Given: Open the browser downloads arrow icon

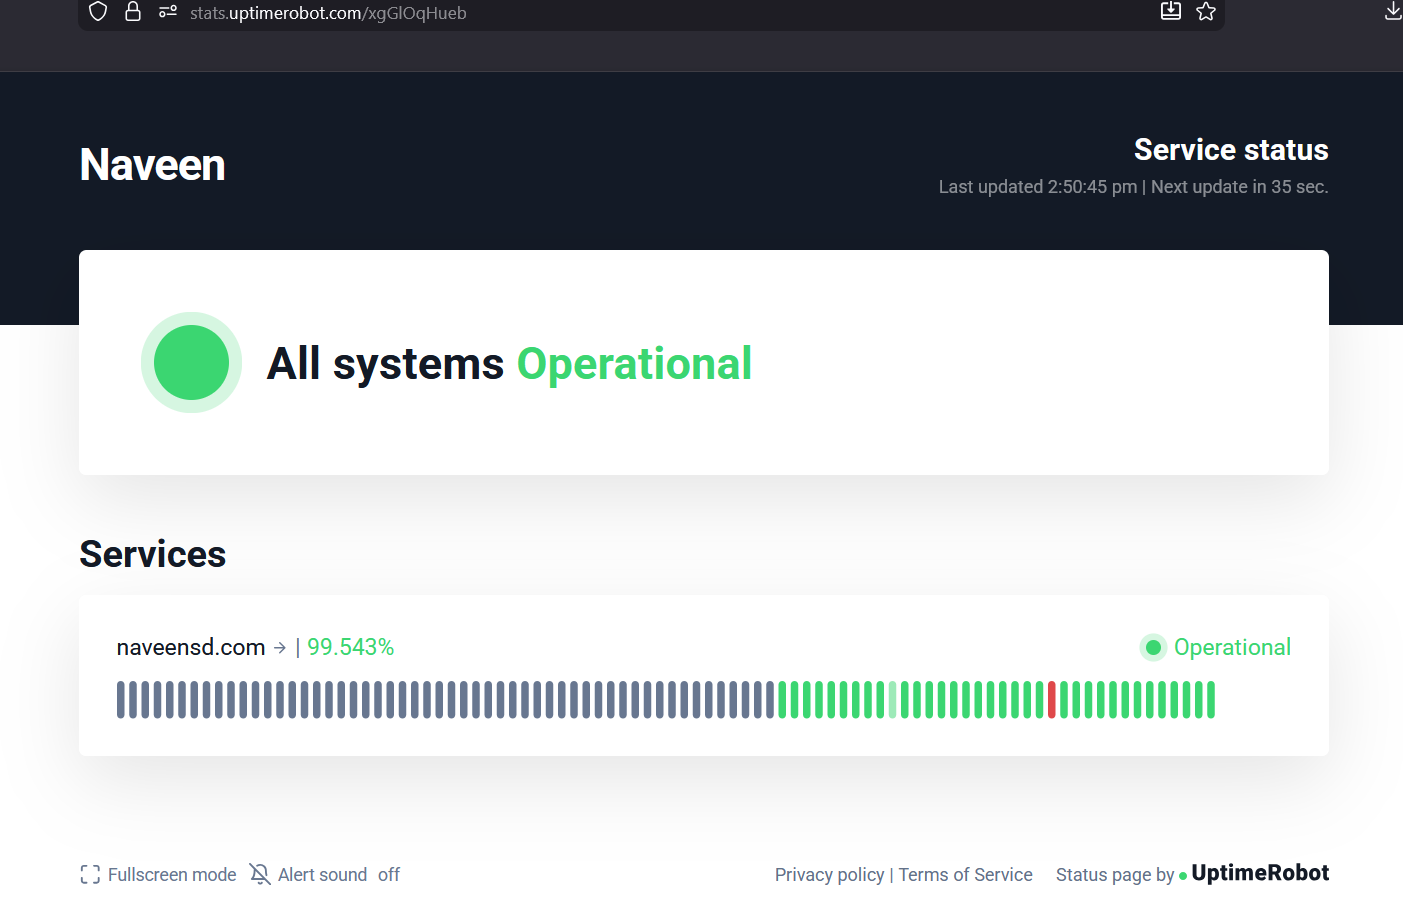Looking at the screenshot, I should 1392,12.
